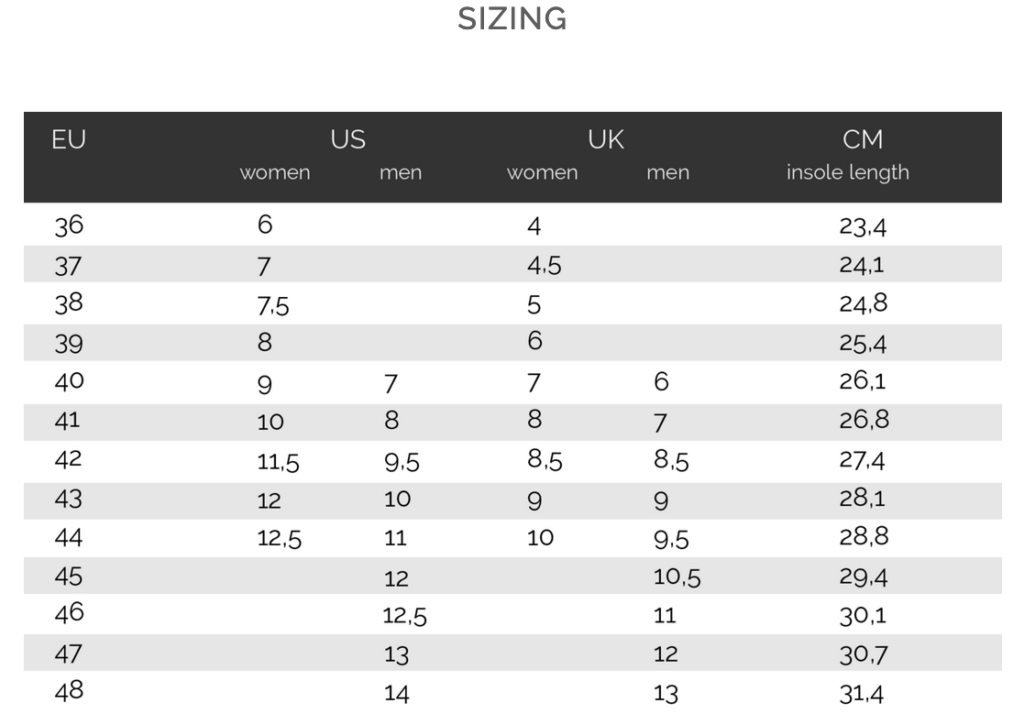Click UK women size 4,5
1024x714 pixels.
tap(545, 266)
